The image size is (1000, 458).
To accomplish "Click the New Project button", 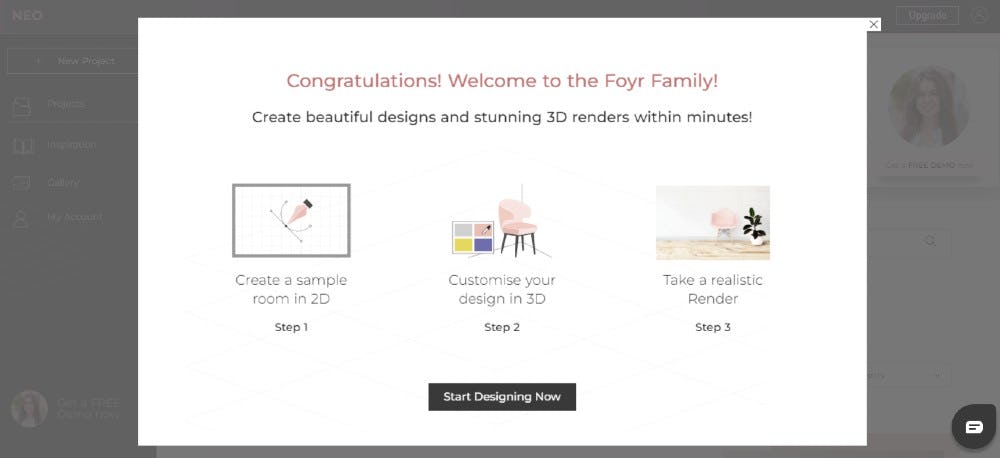I will coord(75,61).
